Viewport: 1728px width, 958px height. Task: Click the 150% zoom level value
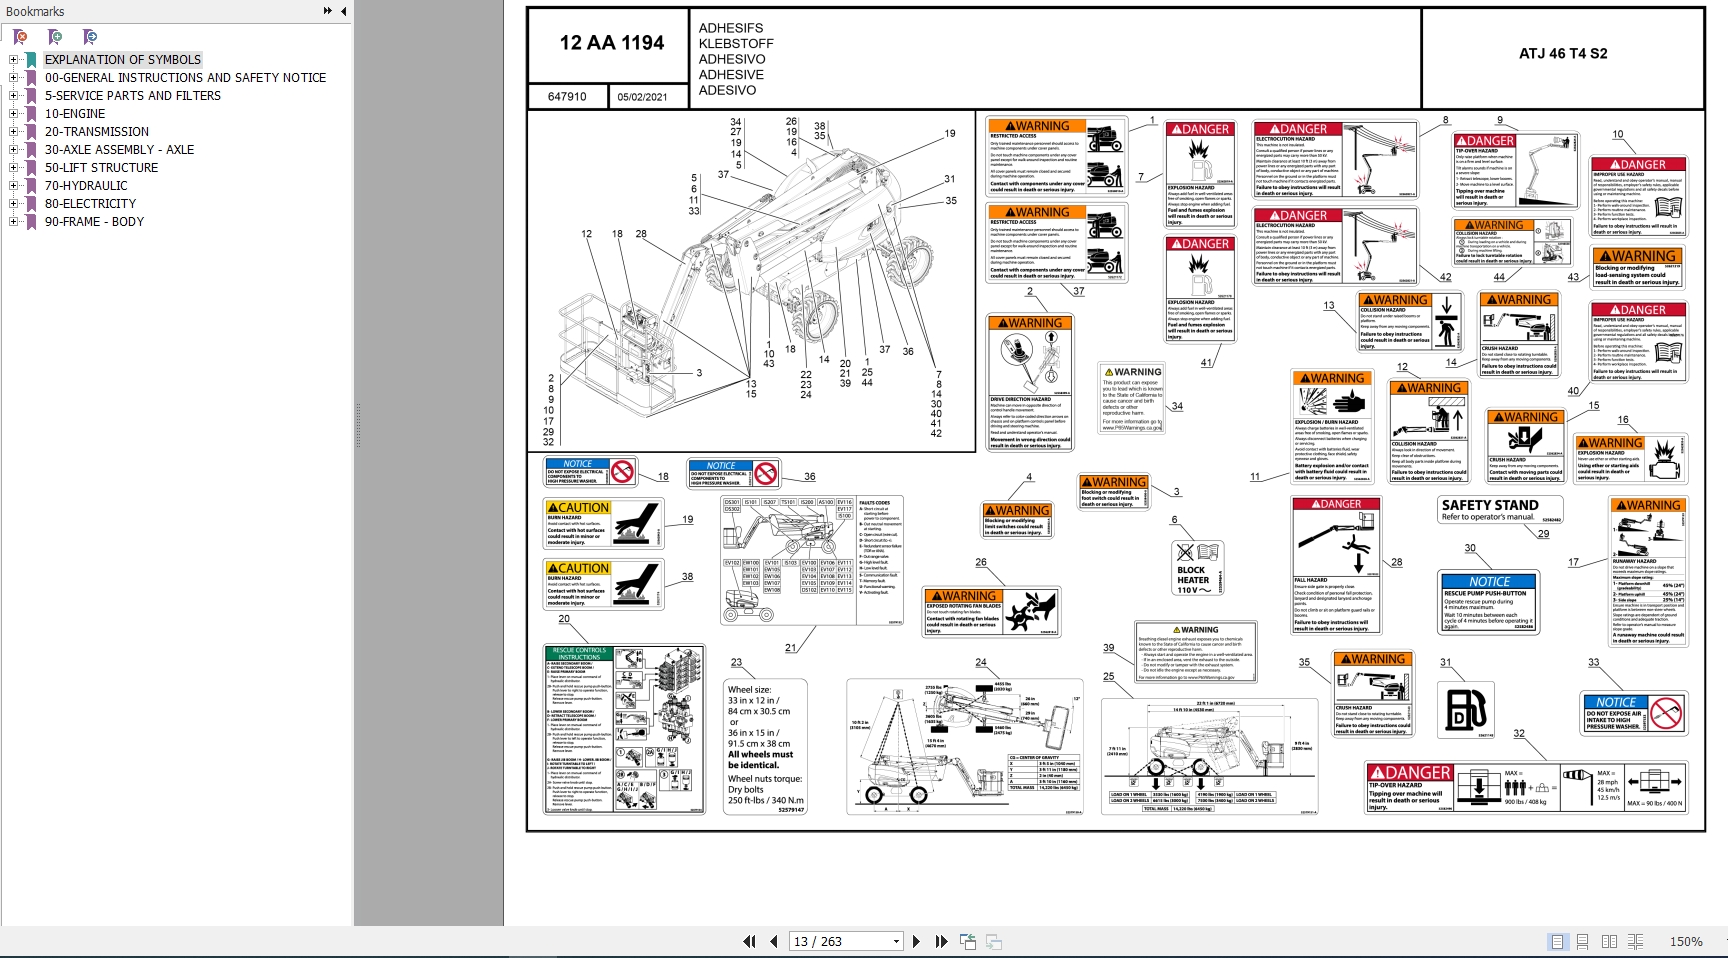(x=1686, y=942)
